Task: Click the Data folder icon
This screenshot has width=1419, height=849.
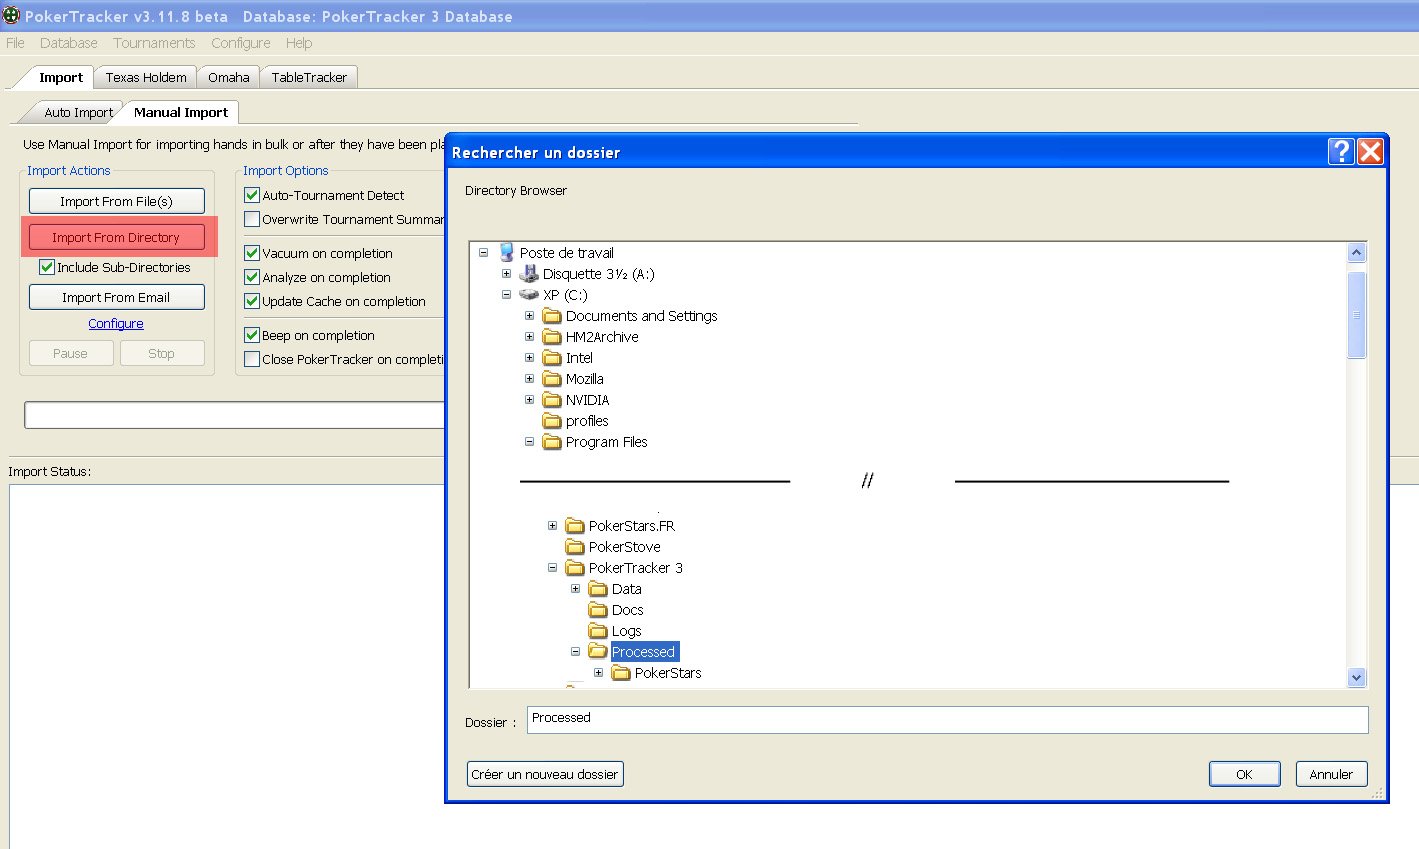Action: pyautogui.click(x=598, y=589)
